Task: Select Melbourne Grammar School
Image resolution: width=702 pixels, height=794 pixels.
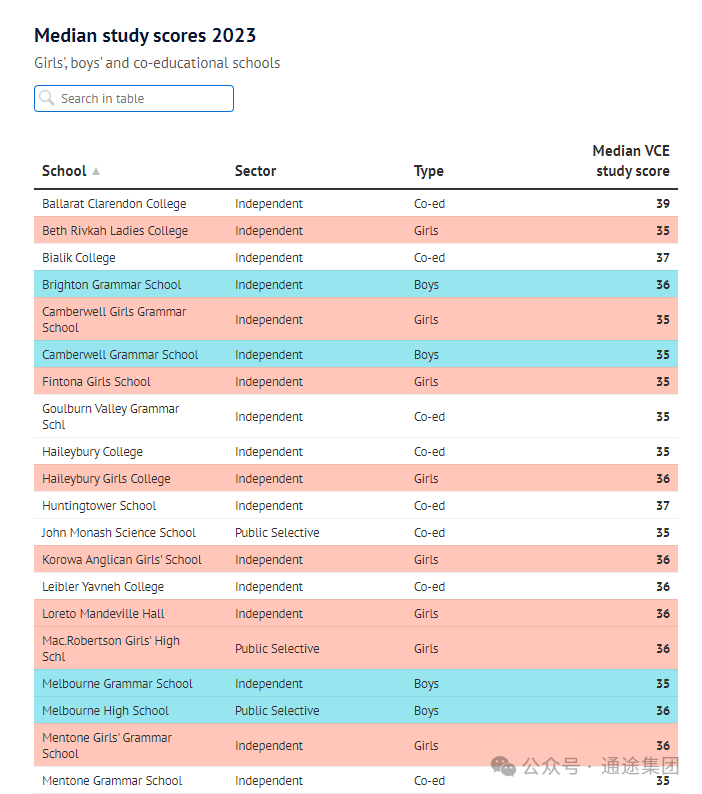Action: (x=117, y=684)
